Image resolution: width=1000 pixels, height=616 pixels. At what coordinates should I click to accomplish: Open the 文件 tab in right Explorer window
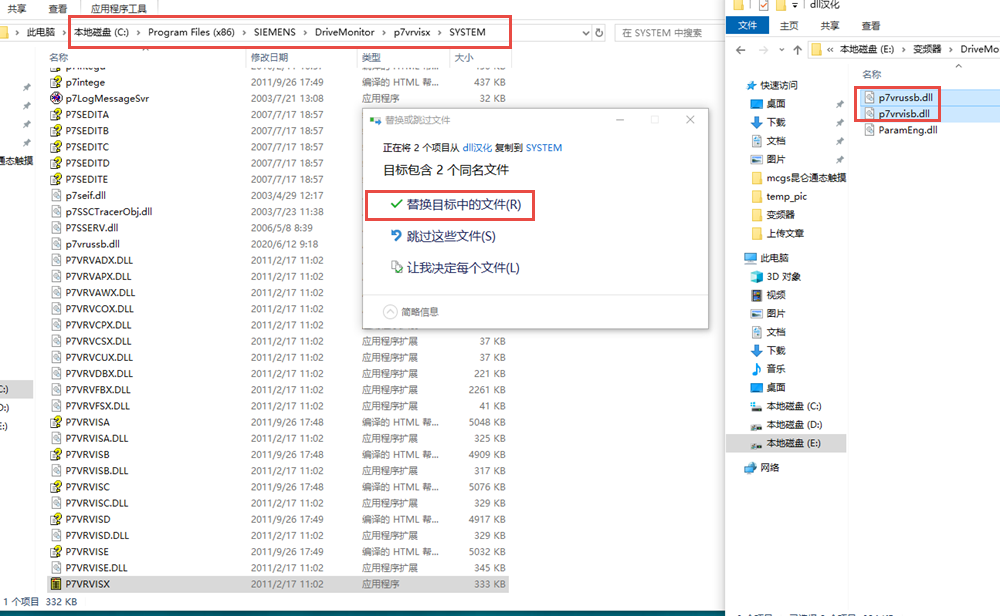(x=747, y=26)
